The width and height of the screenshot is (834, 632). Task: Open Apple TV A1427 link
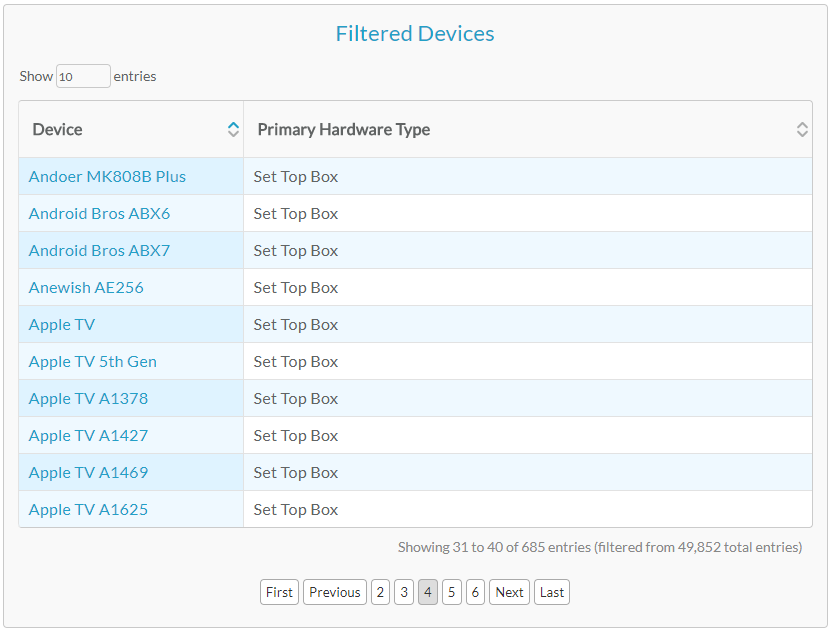(88, 436)
